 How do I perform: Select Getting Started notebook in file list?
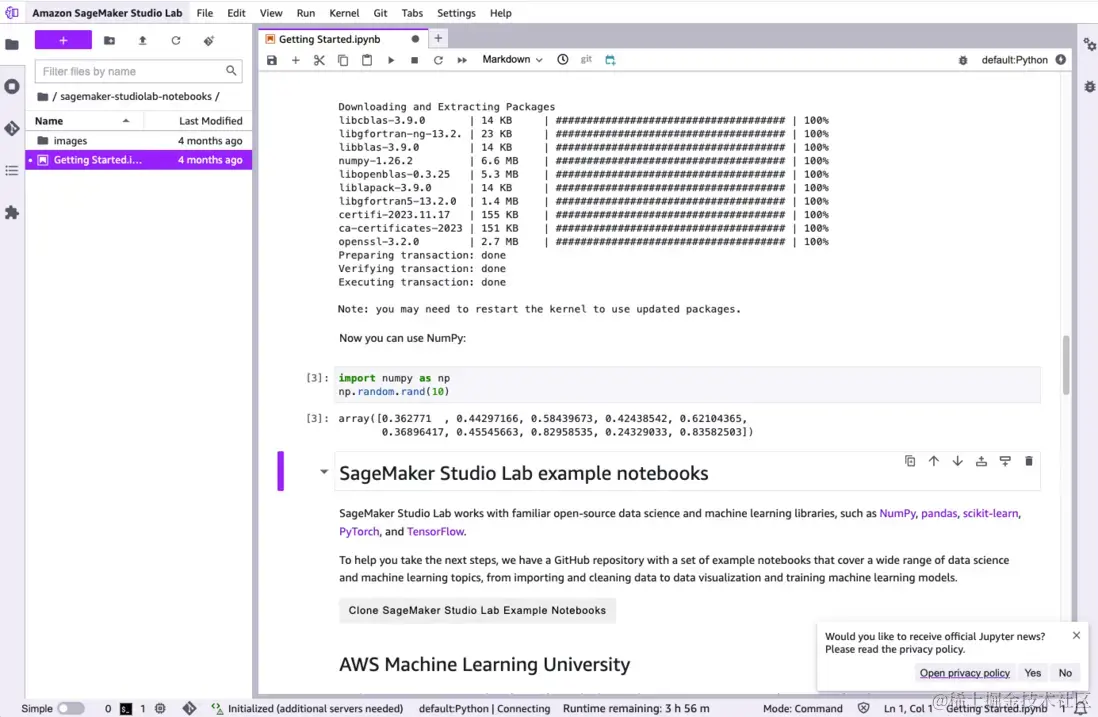(x=139, y=160)
